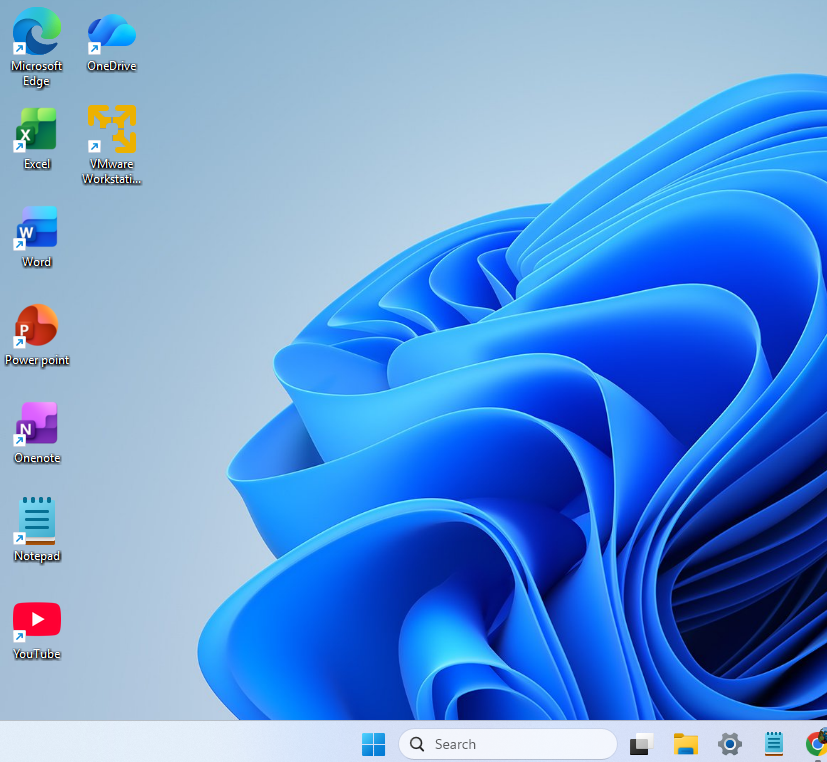The width and height of the screenshot is (827, 762).
Task: Open the Microsoft Edge desktop shortcut
Action: tap(36, 32)
